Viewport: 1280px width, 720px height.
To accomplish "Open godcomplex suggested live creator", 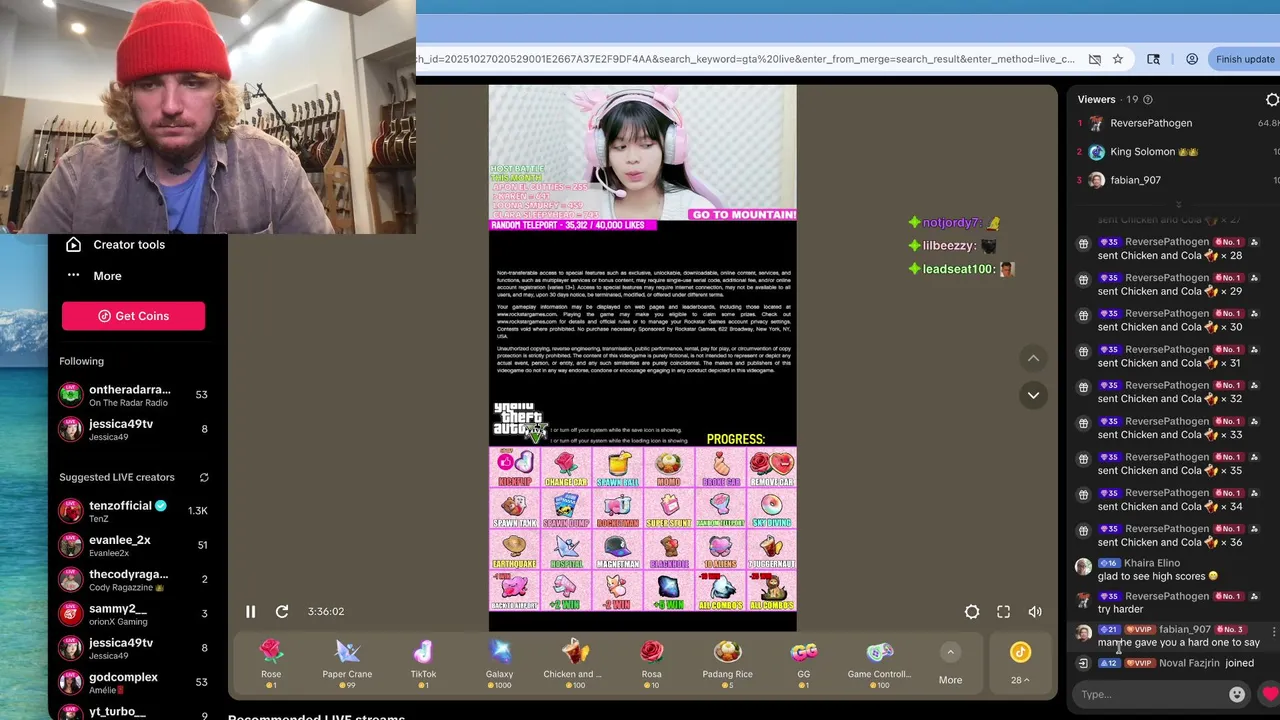I will tap(133, 683).
